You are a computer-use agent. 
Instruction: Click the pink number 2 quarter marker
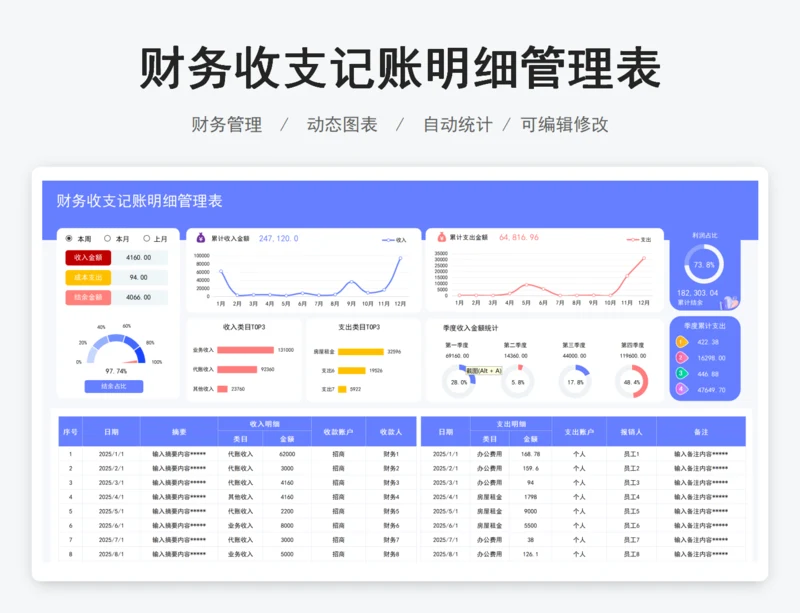pos(682,358)
